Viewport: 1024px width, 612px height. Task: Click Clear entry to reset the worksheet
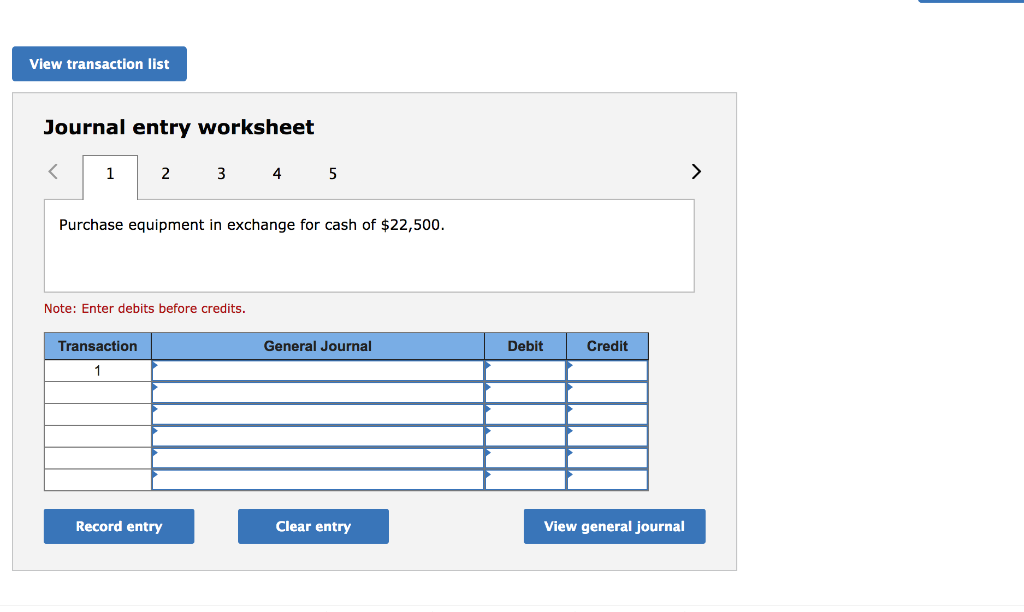tap(313, 526)
